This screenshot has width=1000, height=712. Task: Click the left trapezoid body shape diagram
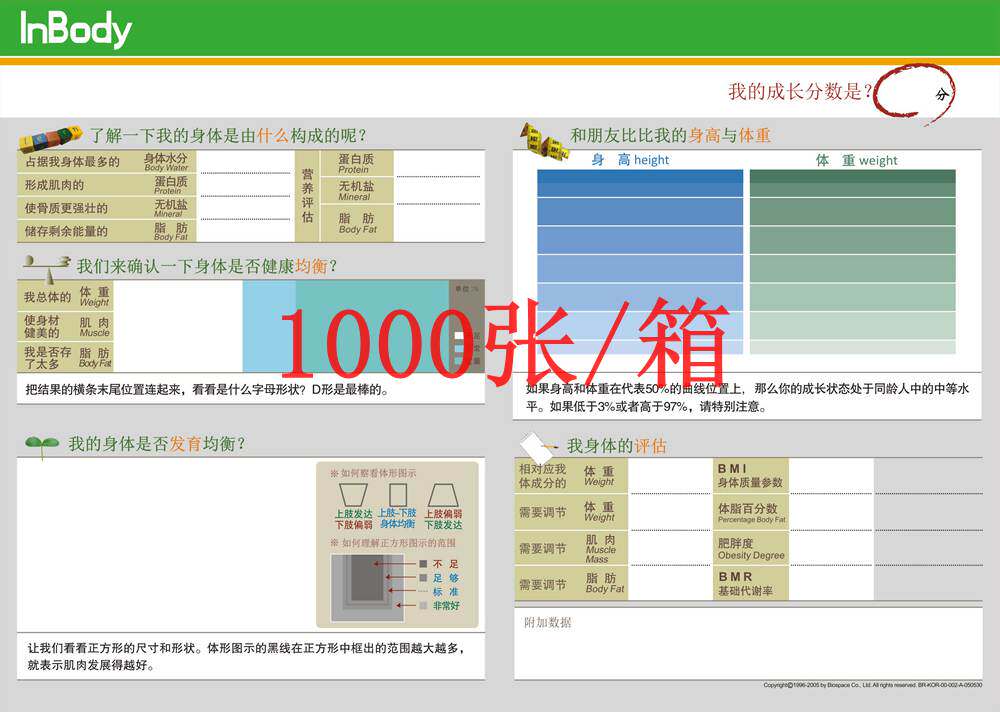coord(353,494)
